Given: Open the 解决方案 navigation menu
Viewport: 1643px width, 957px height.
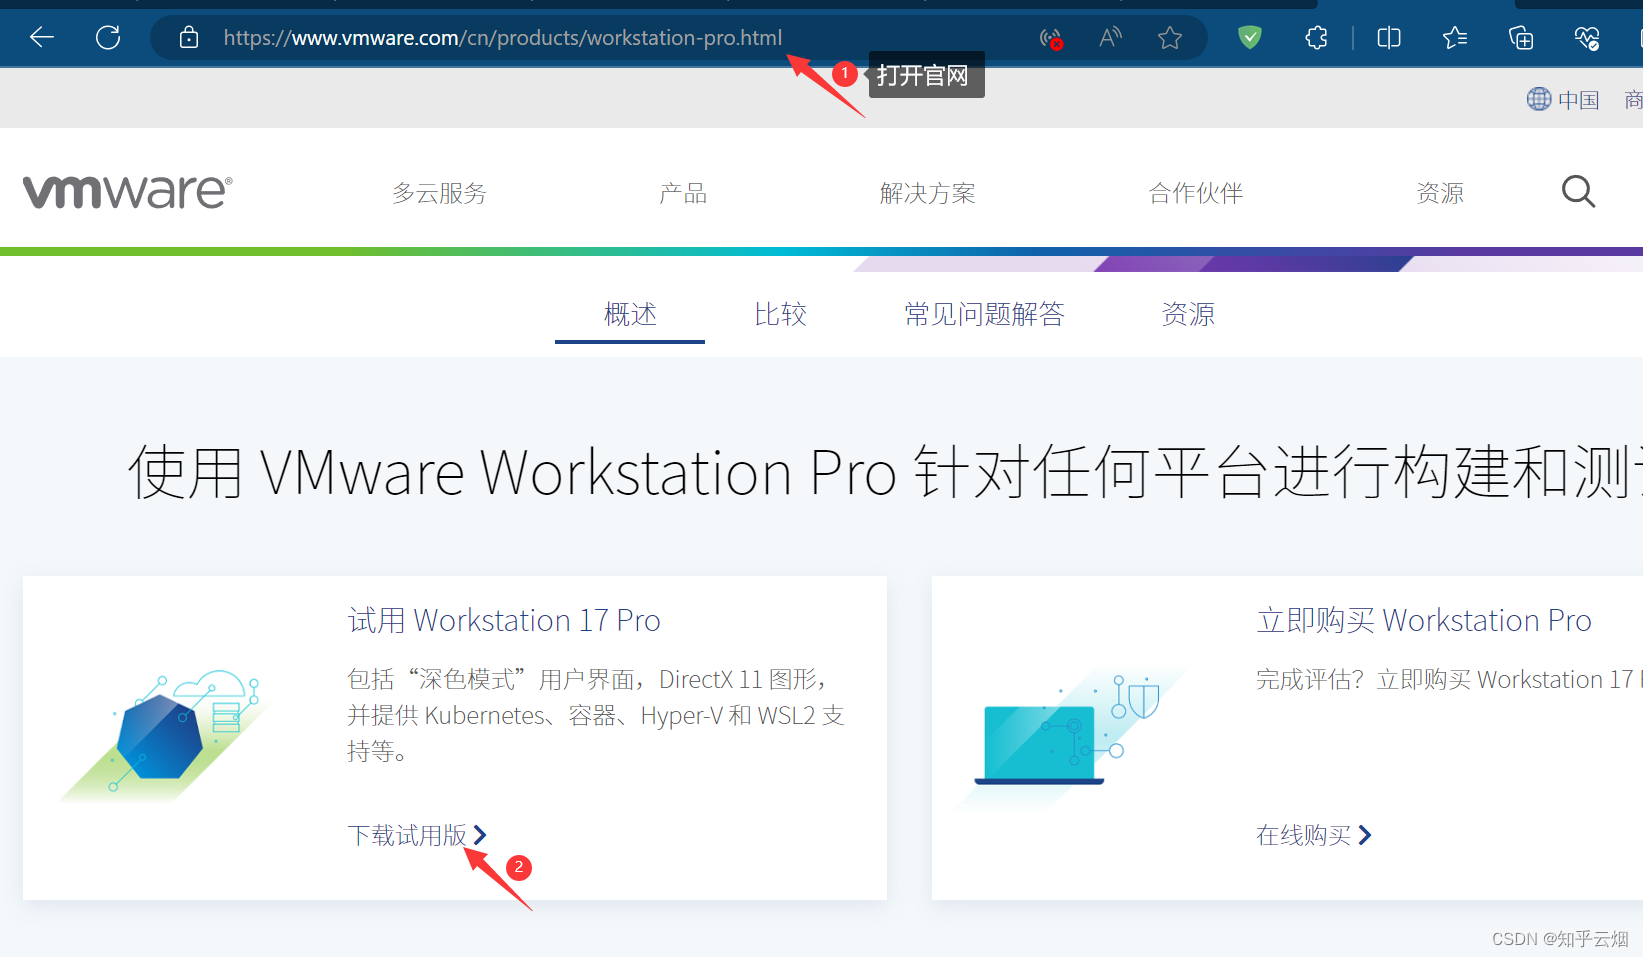Looking at the screenshot, I should [x=927, y=193].
